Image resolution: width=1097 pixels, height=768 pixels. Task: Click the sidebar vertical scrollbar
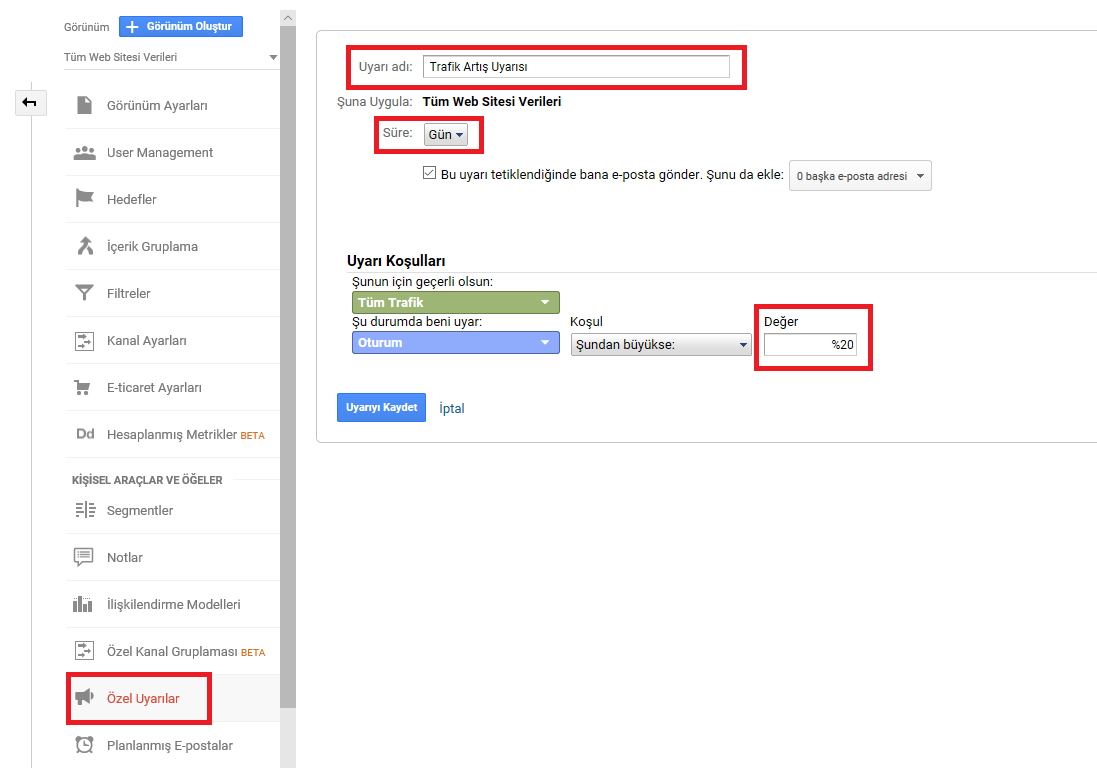tap(288, 367)
